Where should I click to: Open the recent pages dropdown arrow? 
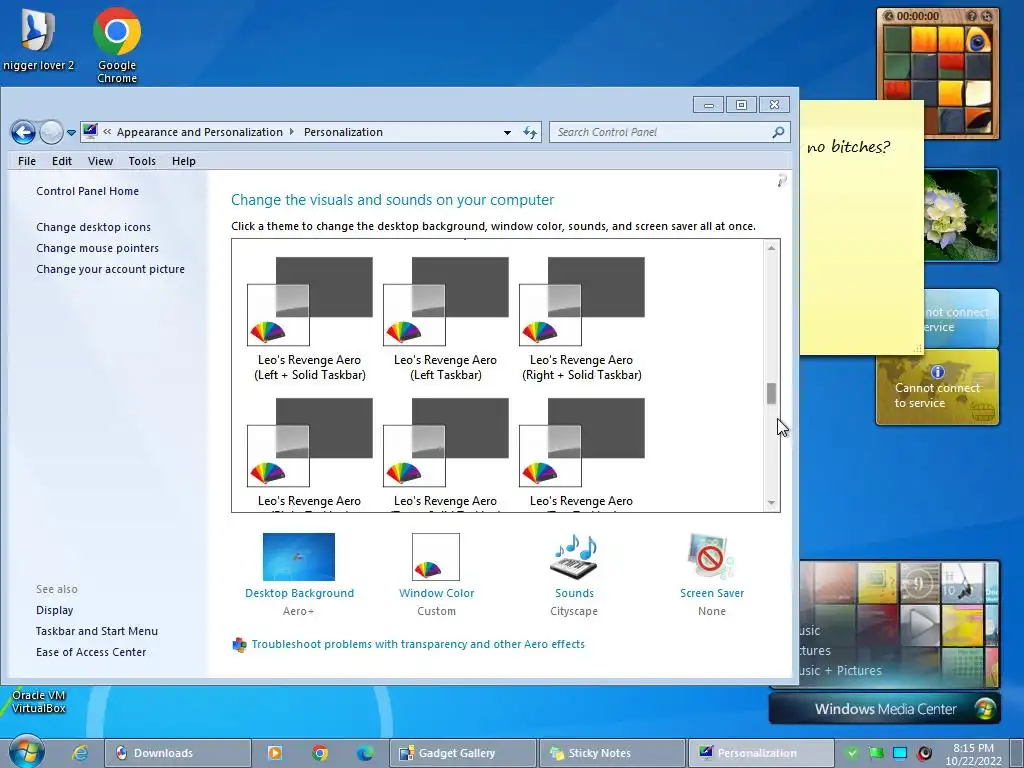click(71, 133)
